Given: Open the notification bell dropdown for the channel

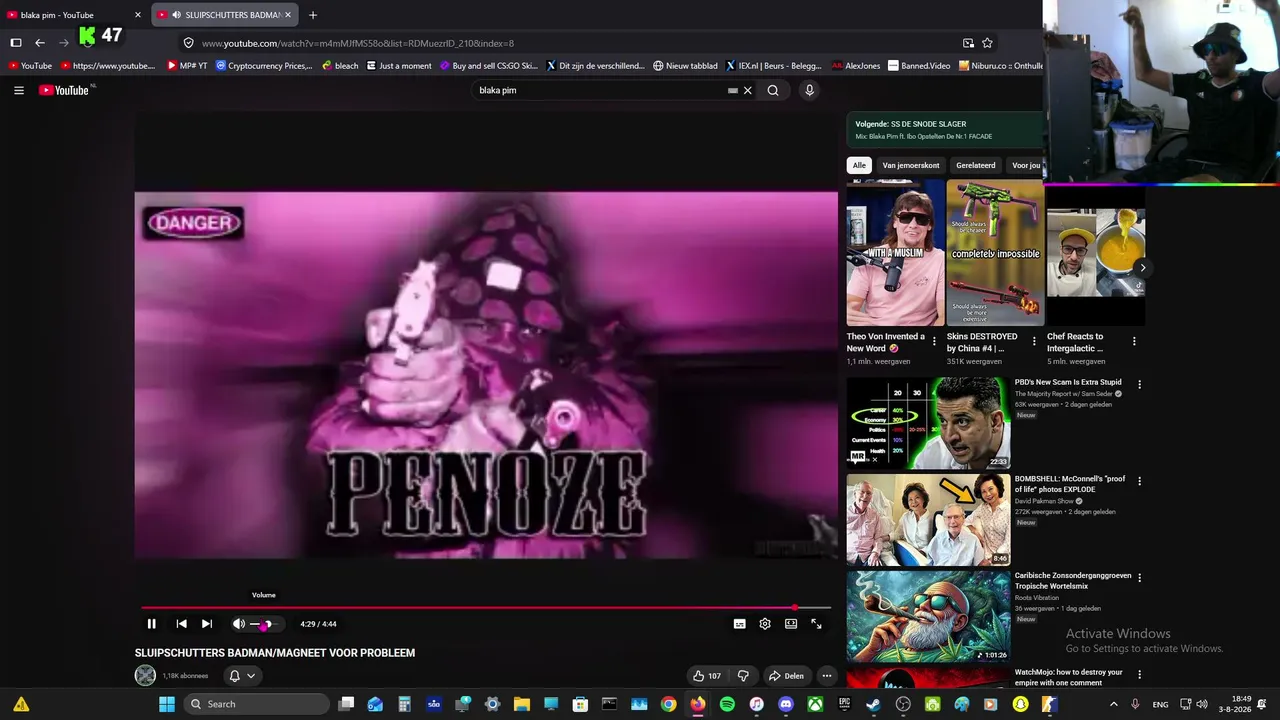Looking at the screenshot, I should tap(242, 676).
